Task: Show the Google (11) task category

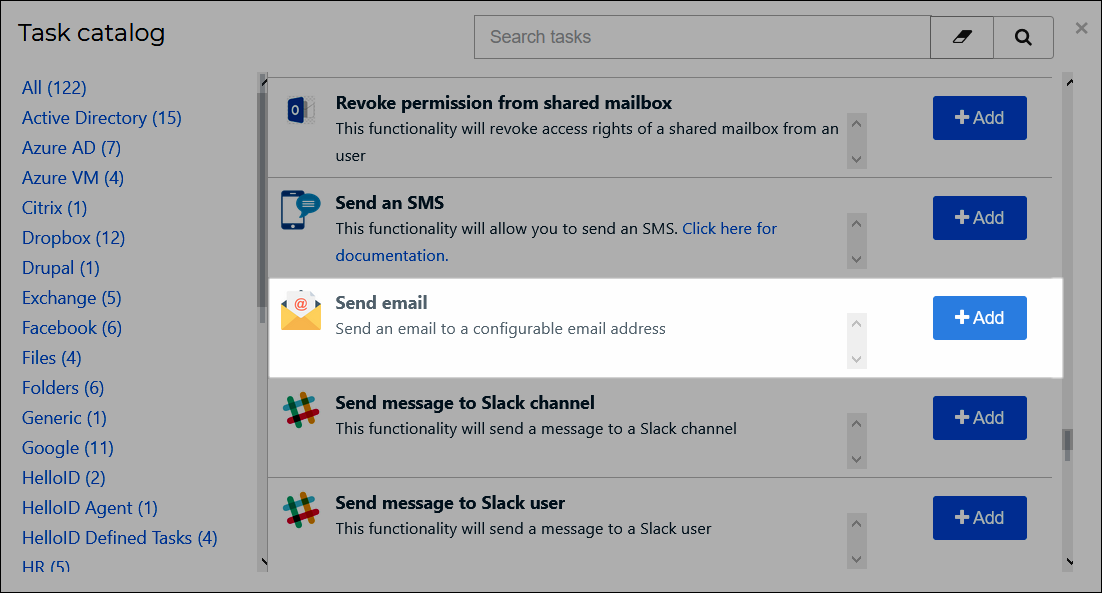Action: tap(67, 448)
